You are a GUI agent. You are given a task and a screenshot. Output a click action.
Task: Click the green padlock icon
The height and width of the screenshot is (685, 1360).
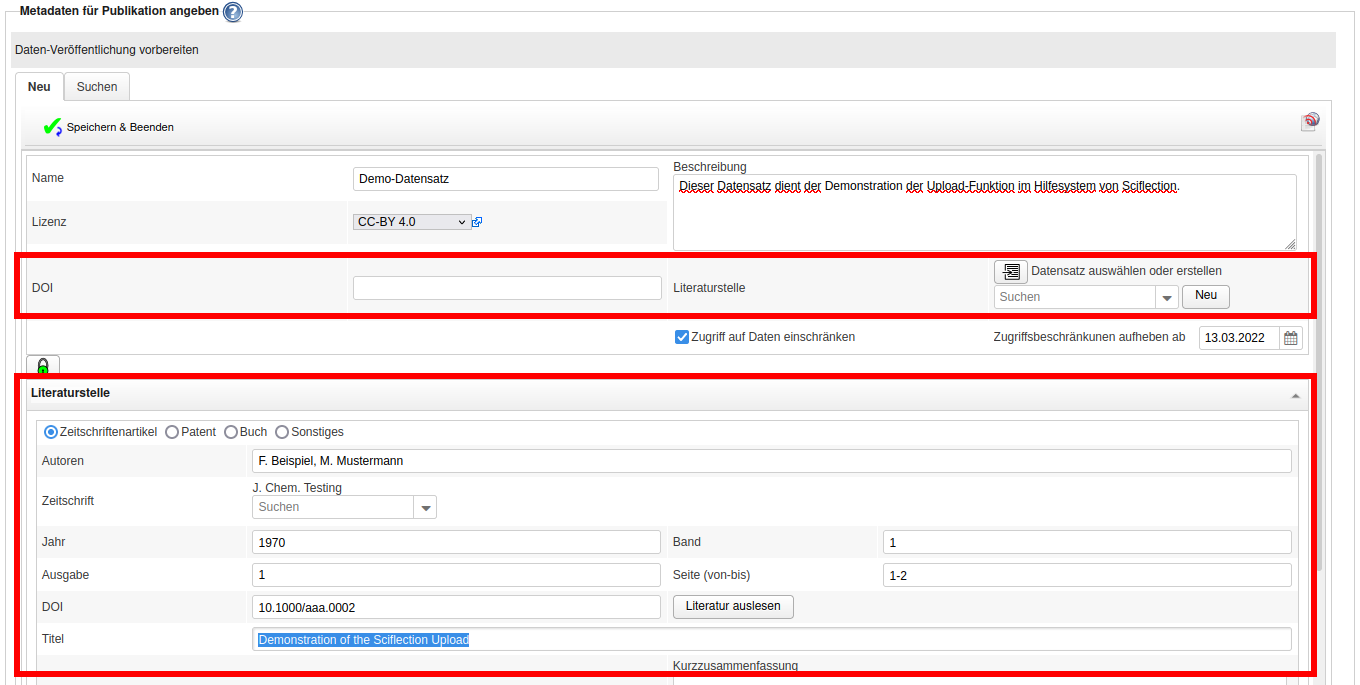point(43,366)
